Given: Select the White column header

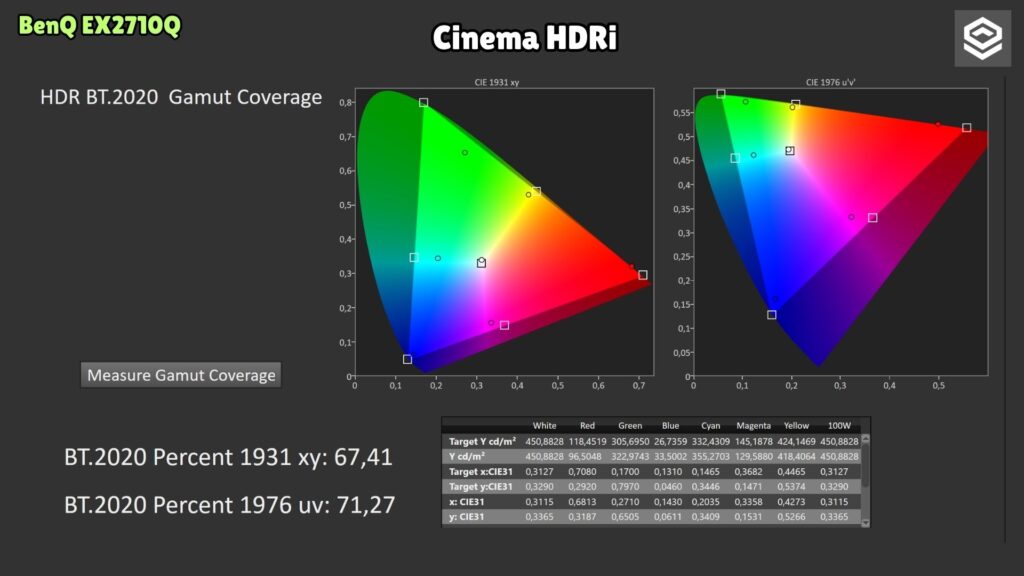Looking at the screenshot, I should coord(544,426).
